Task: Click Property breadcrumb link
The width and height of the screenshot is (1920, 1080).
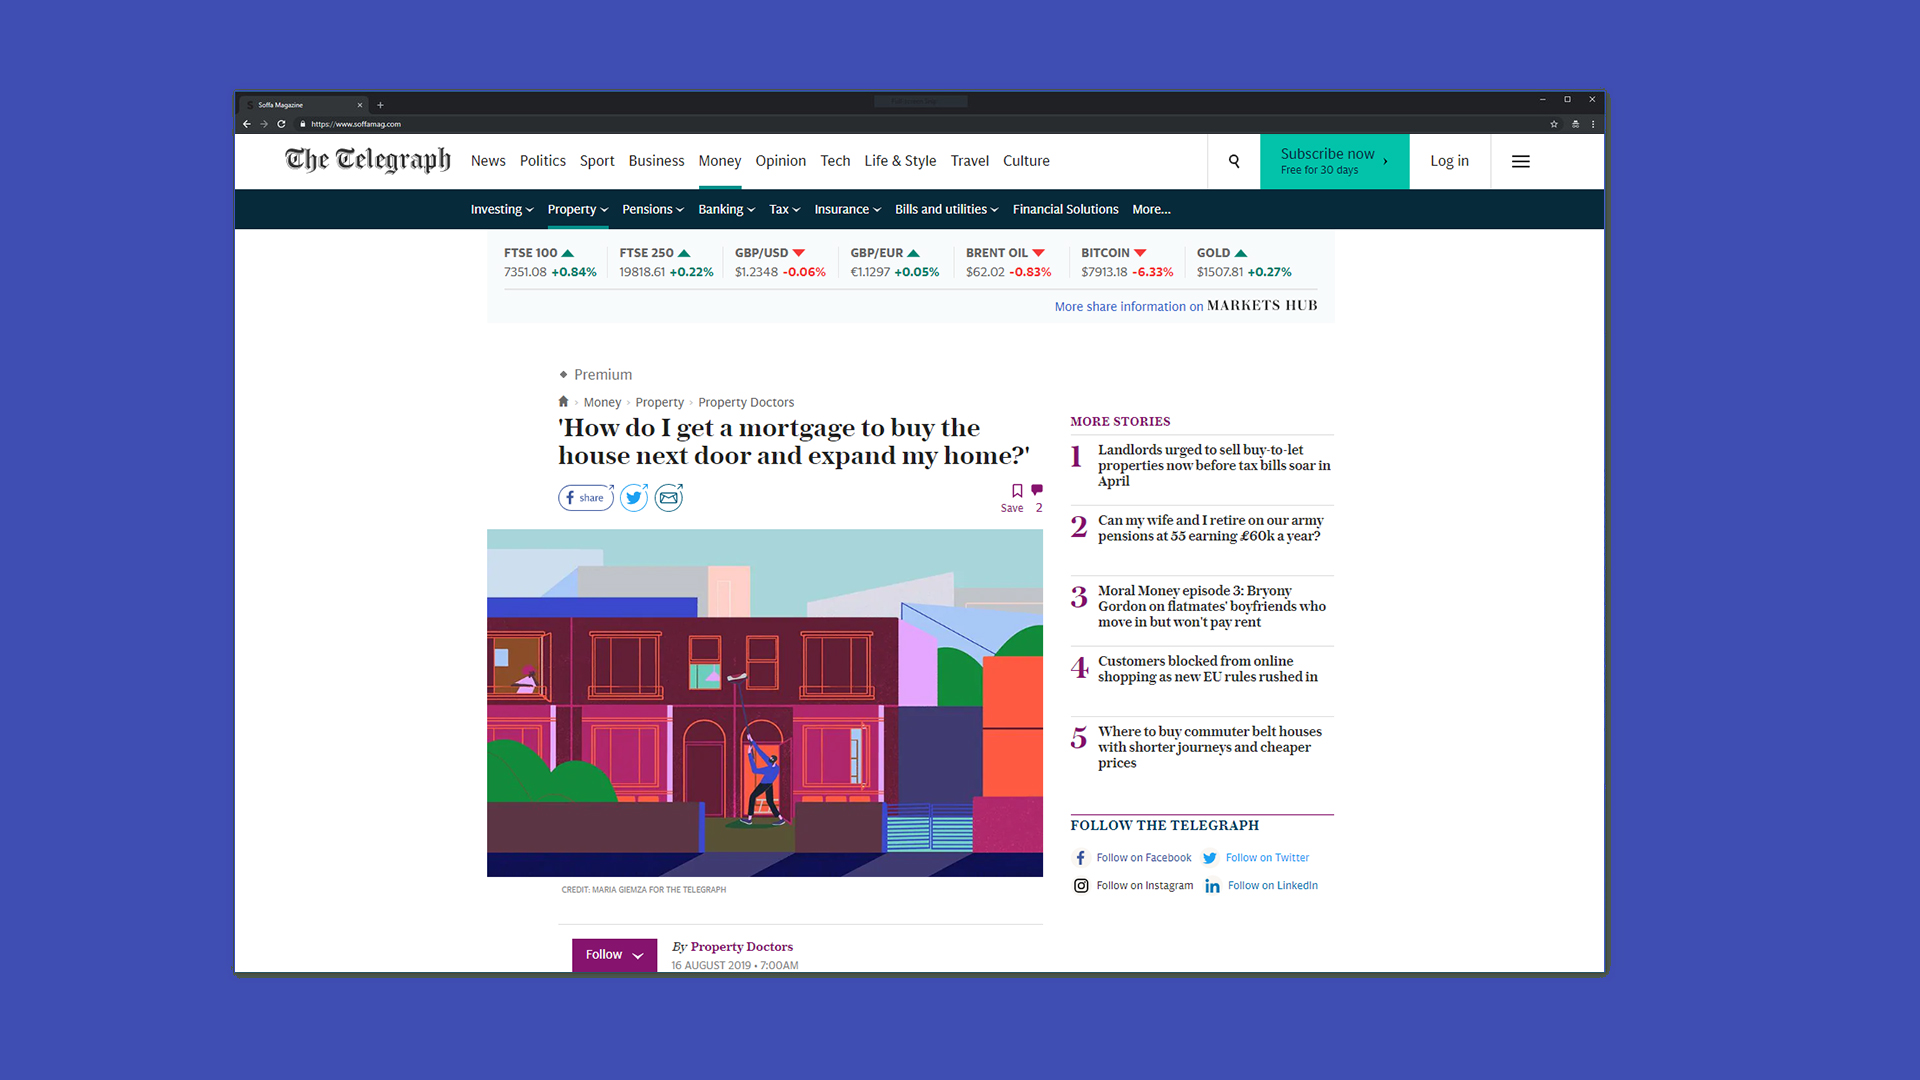Action: click(659, 402)
